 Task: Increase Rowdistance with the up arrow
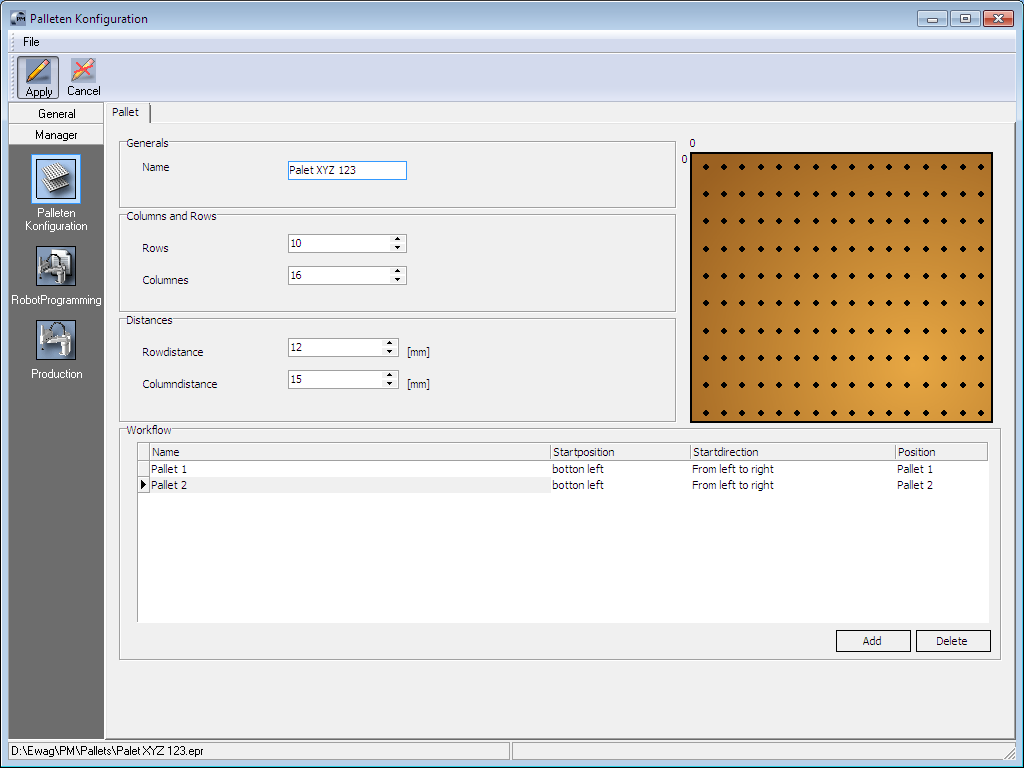[x=390, y=343]
